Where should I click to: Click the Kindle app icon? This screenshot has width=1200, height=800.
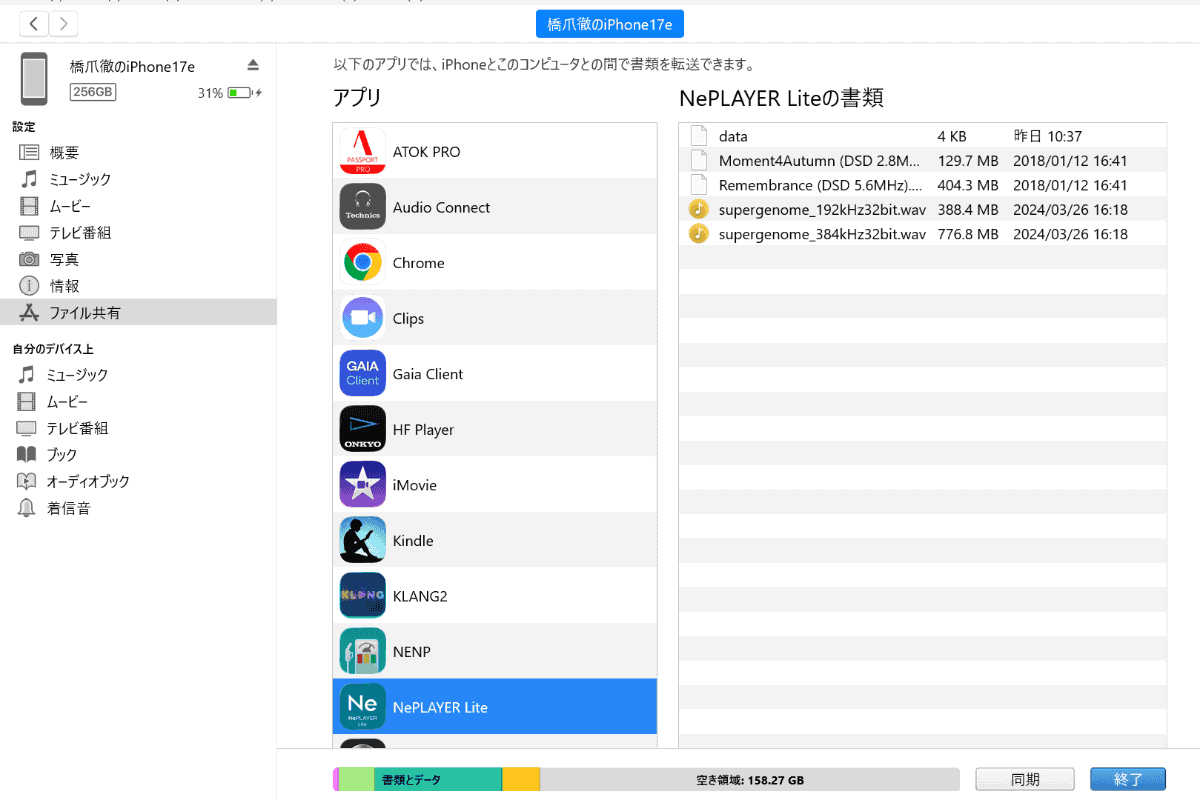(362, 539)
